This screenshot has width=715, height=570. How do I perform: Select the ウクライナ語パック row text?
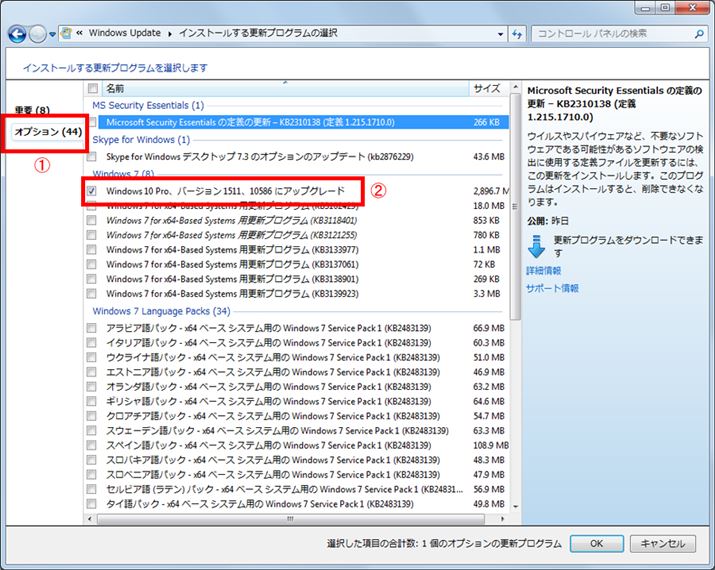(273, 357)
